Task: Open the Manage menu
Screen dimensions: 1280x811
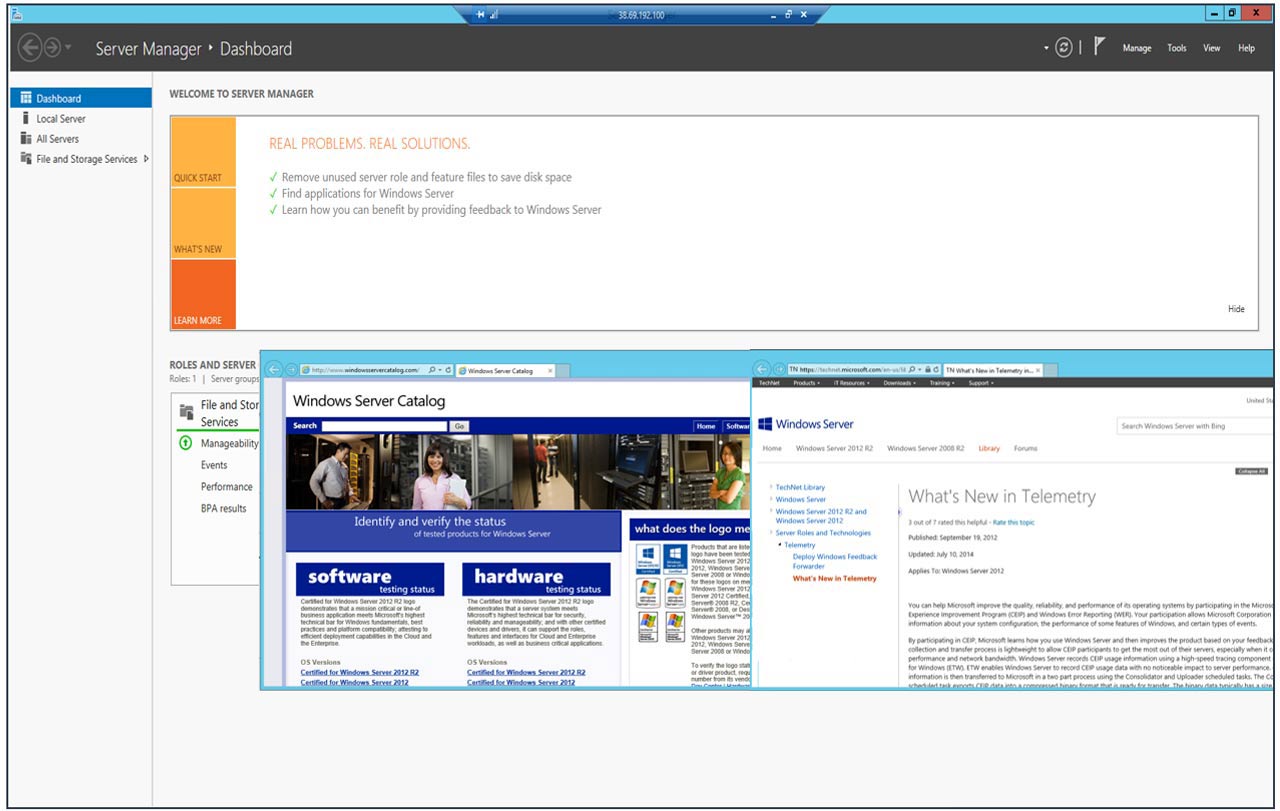Action: [1137, 48]
